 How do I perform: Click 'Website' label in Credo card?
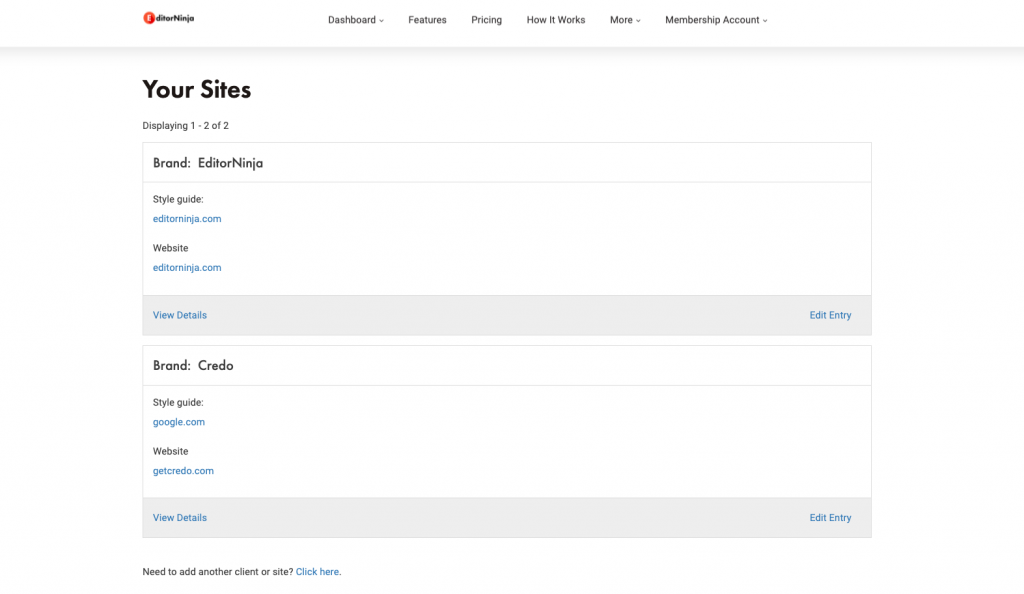coord(170,451)
